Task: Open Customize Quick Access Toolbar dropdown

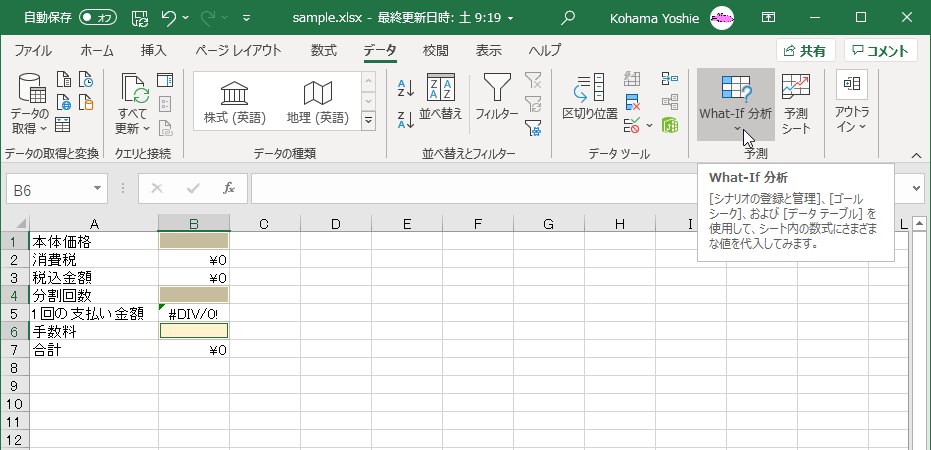Action: pyautogui.click(x=246, y=17)
